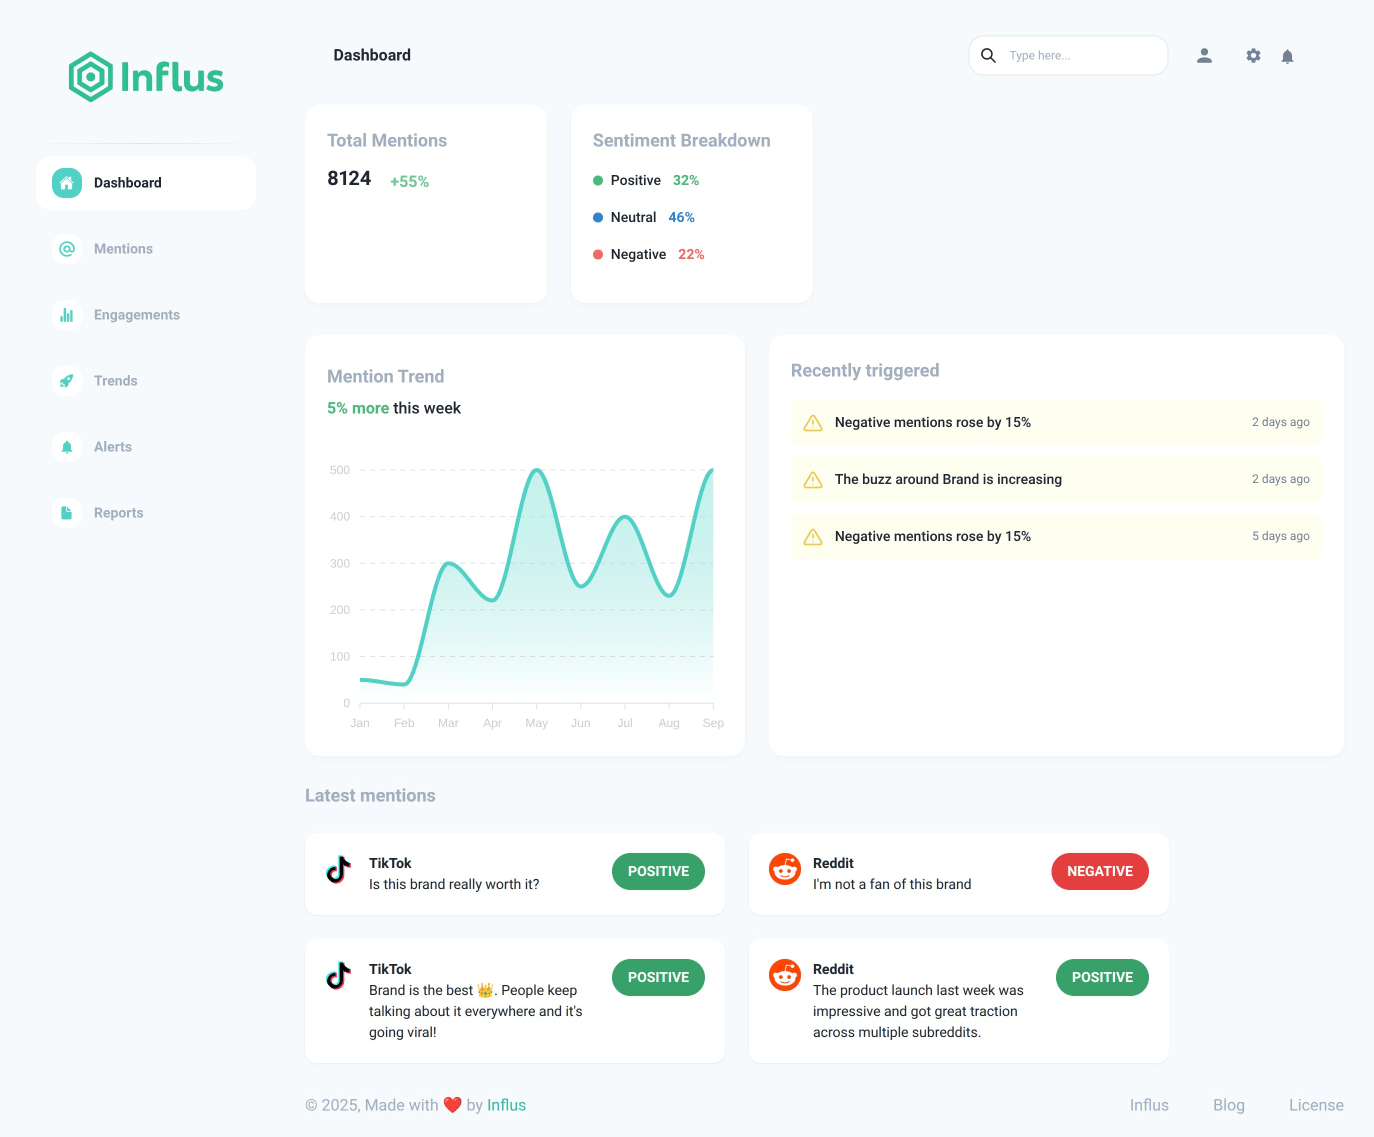
Task: Open the user profile icon
Action: point(1205,56)
